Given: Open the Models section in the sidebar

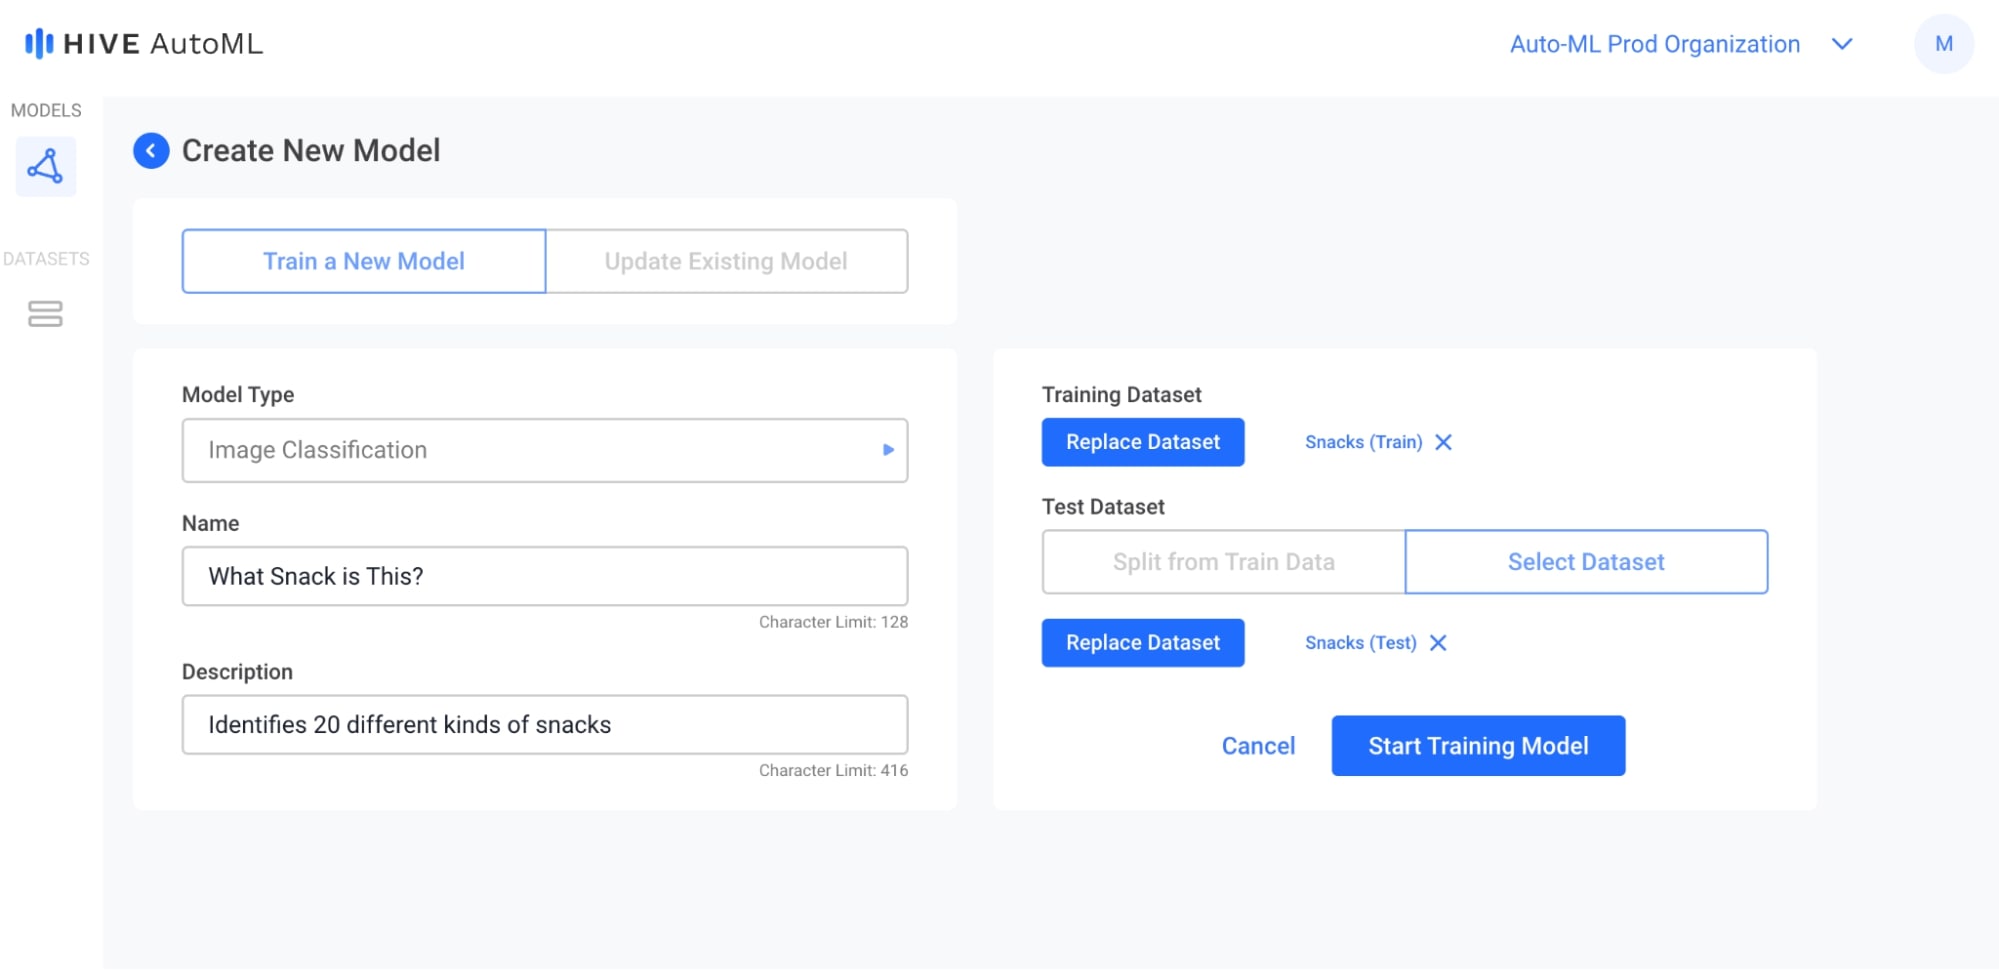Looking at the screenshot, I should [x=45, y=166].
